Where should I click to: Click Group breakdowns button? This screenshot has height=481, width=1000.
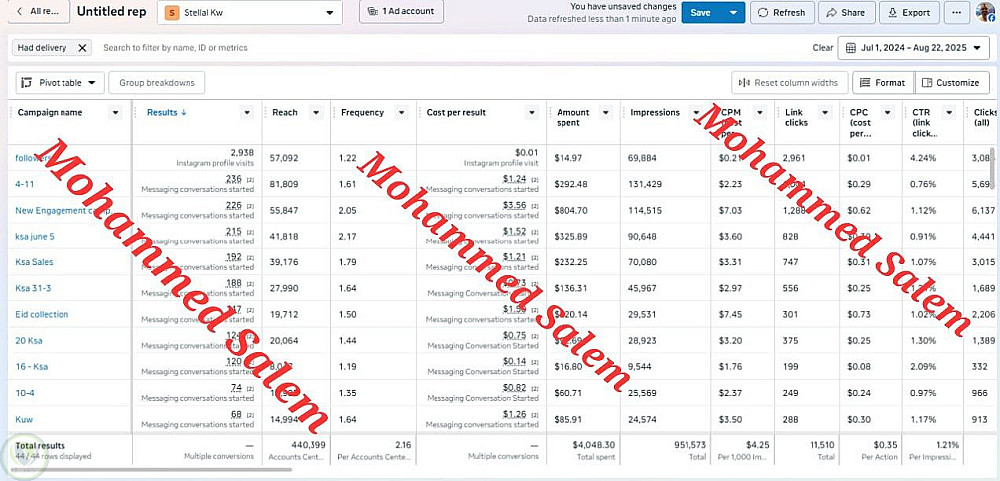157,83
